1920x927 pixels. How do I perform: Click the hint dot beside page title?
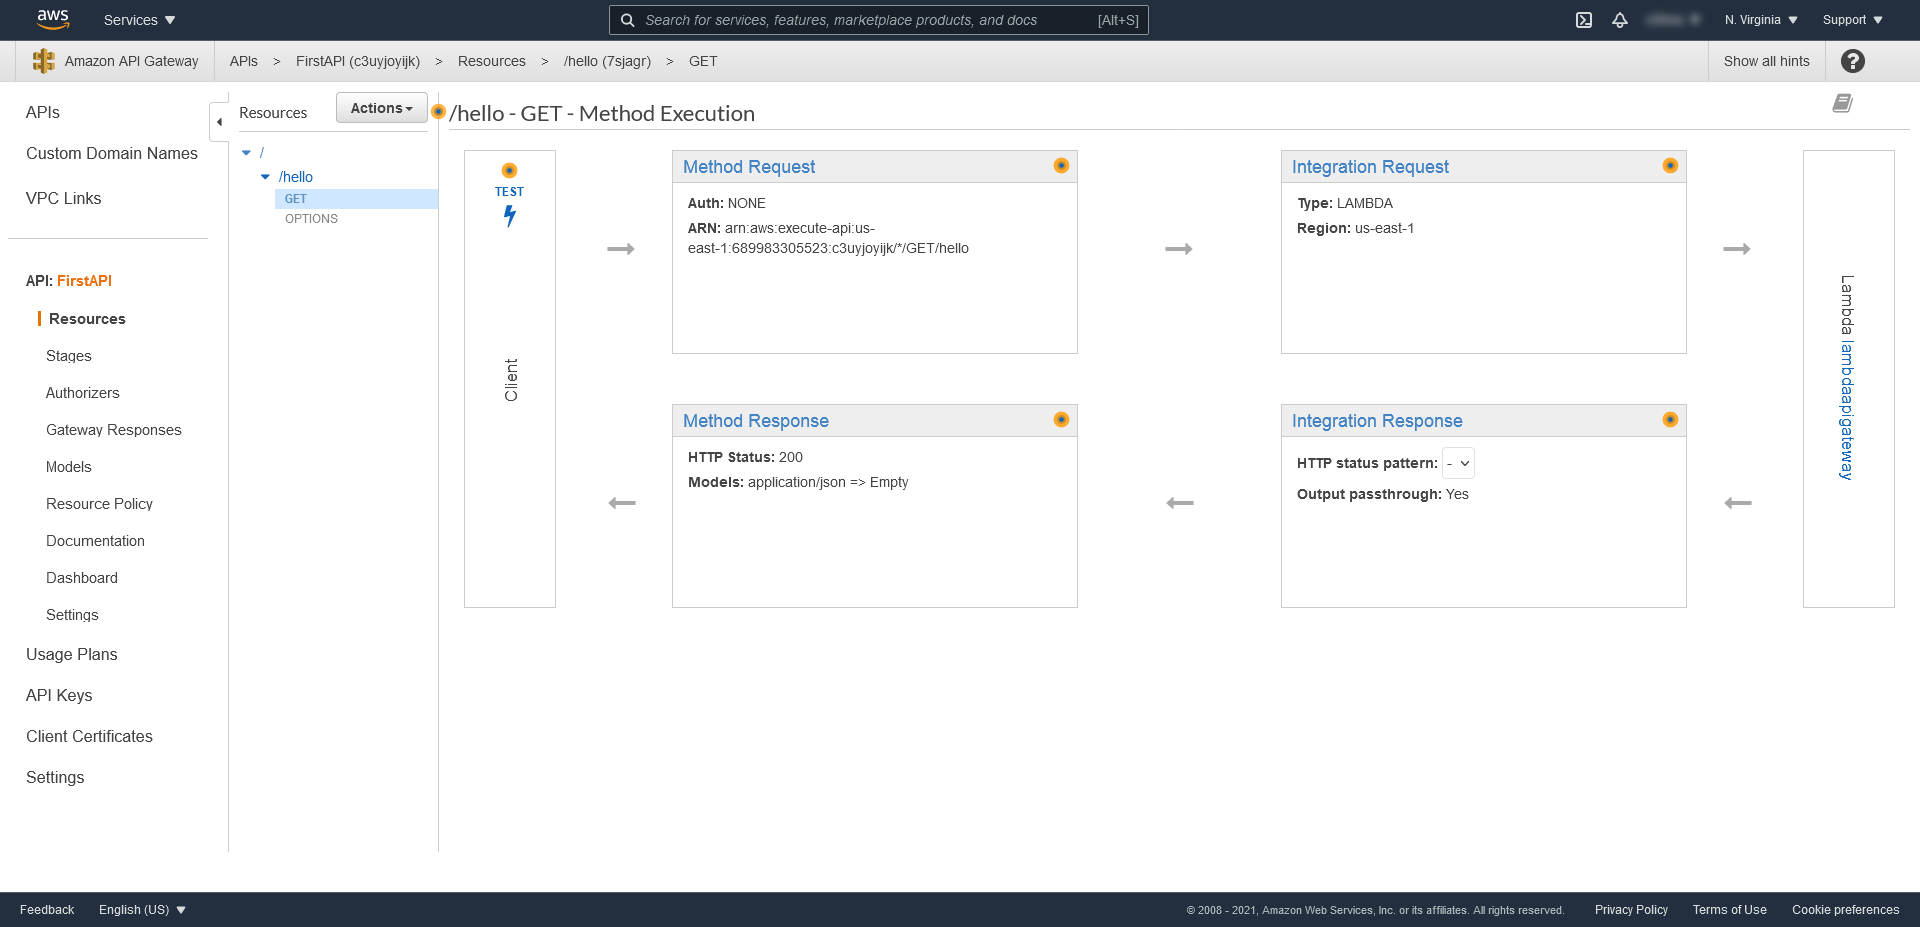click(438, 111)
